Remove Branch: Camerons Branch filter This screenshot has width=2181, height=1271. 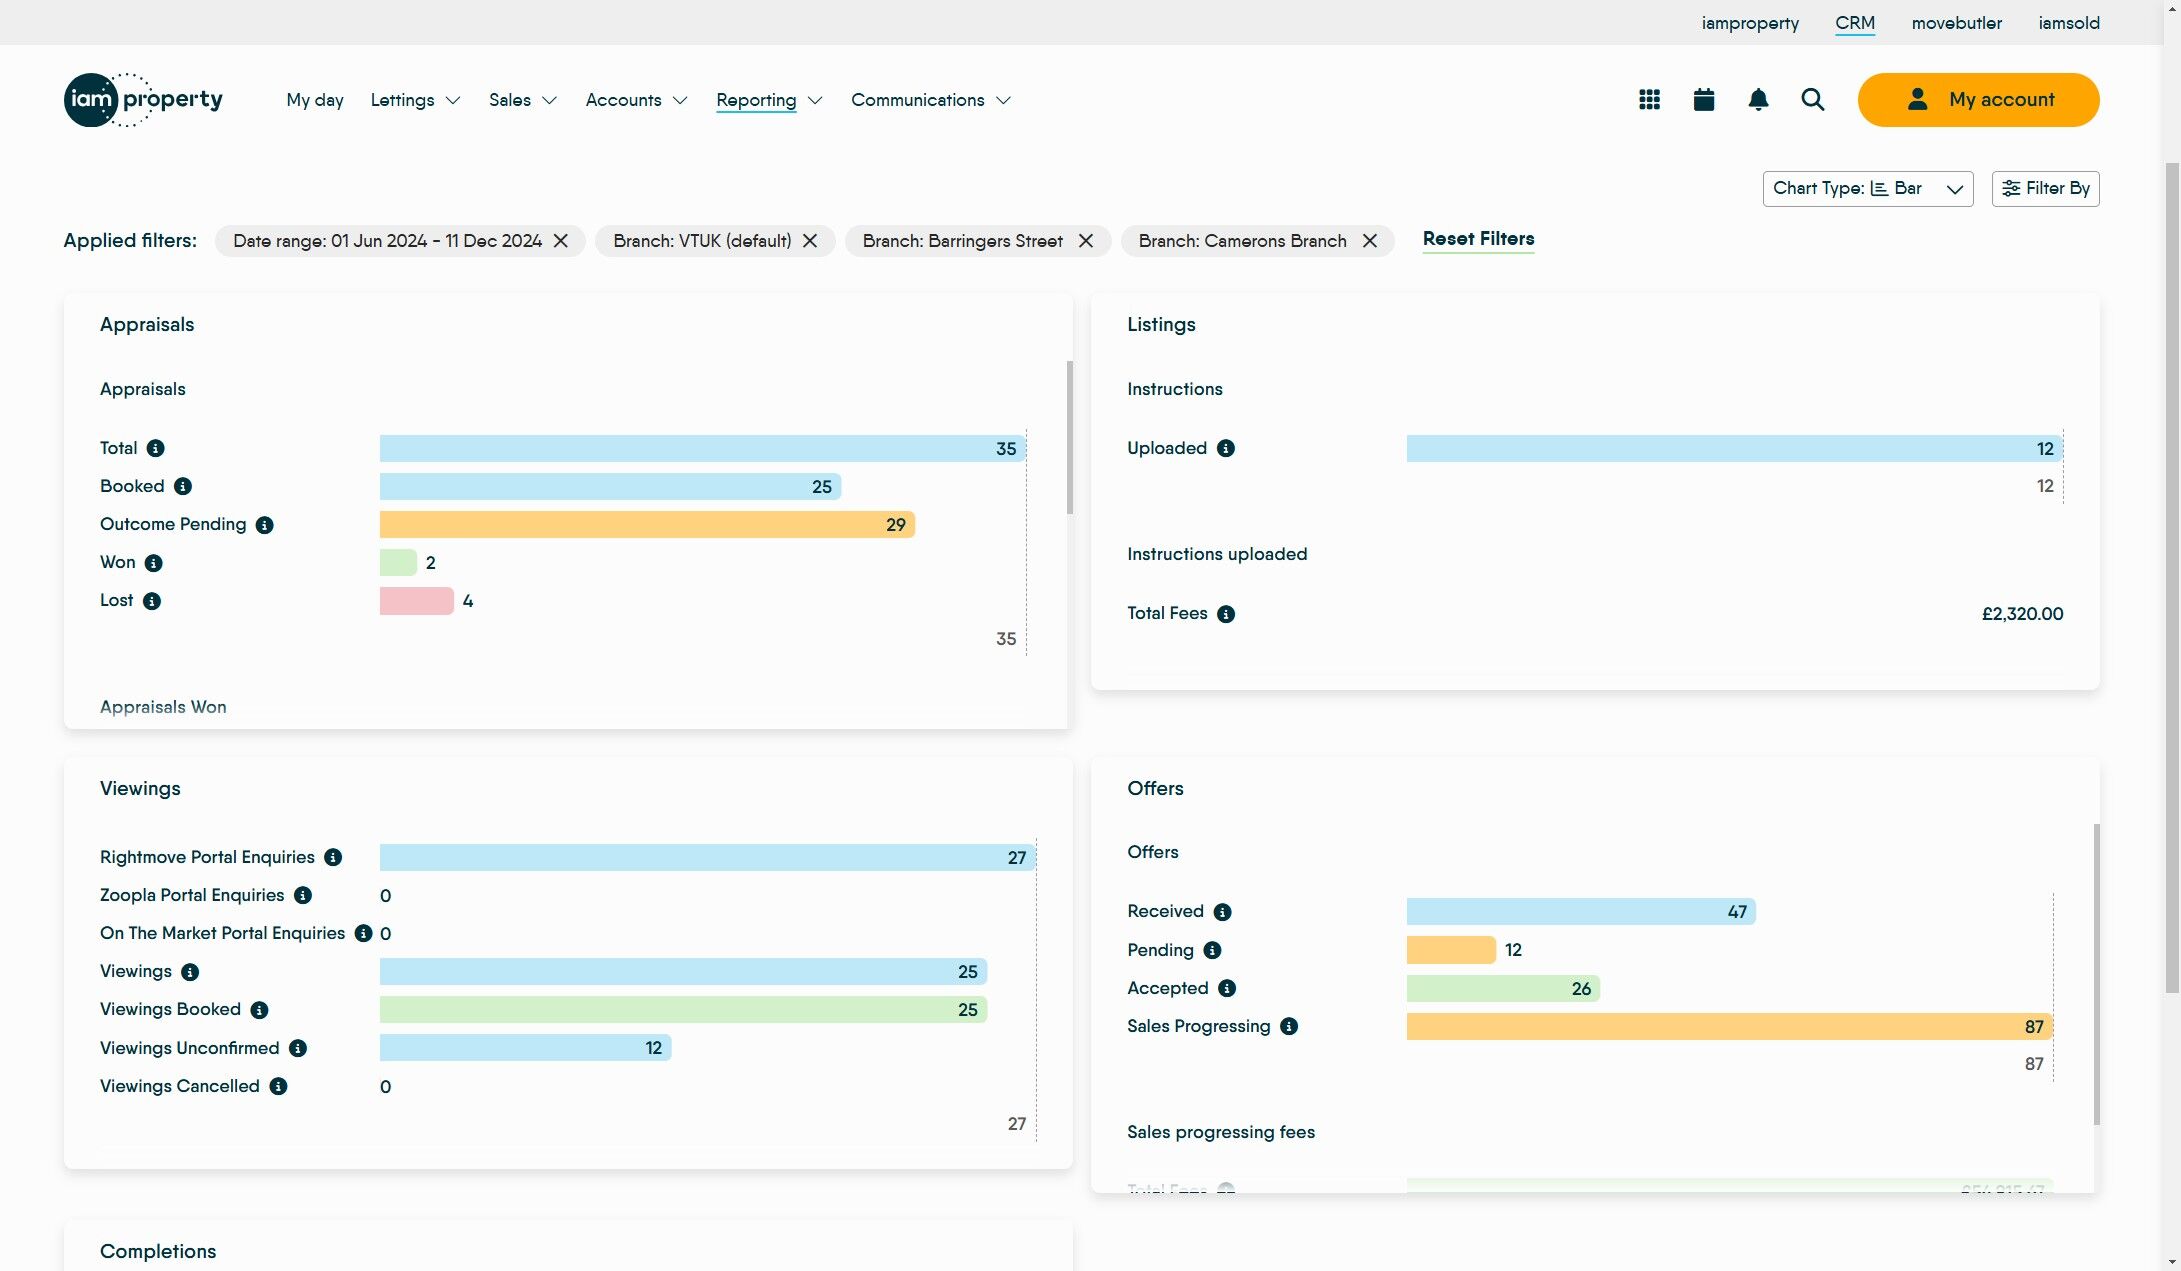(1370, 241)
